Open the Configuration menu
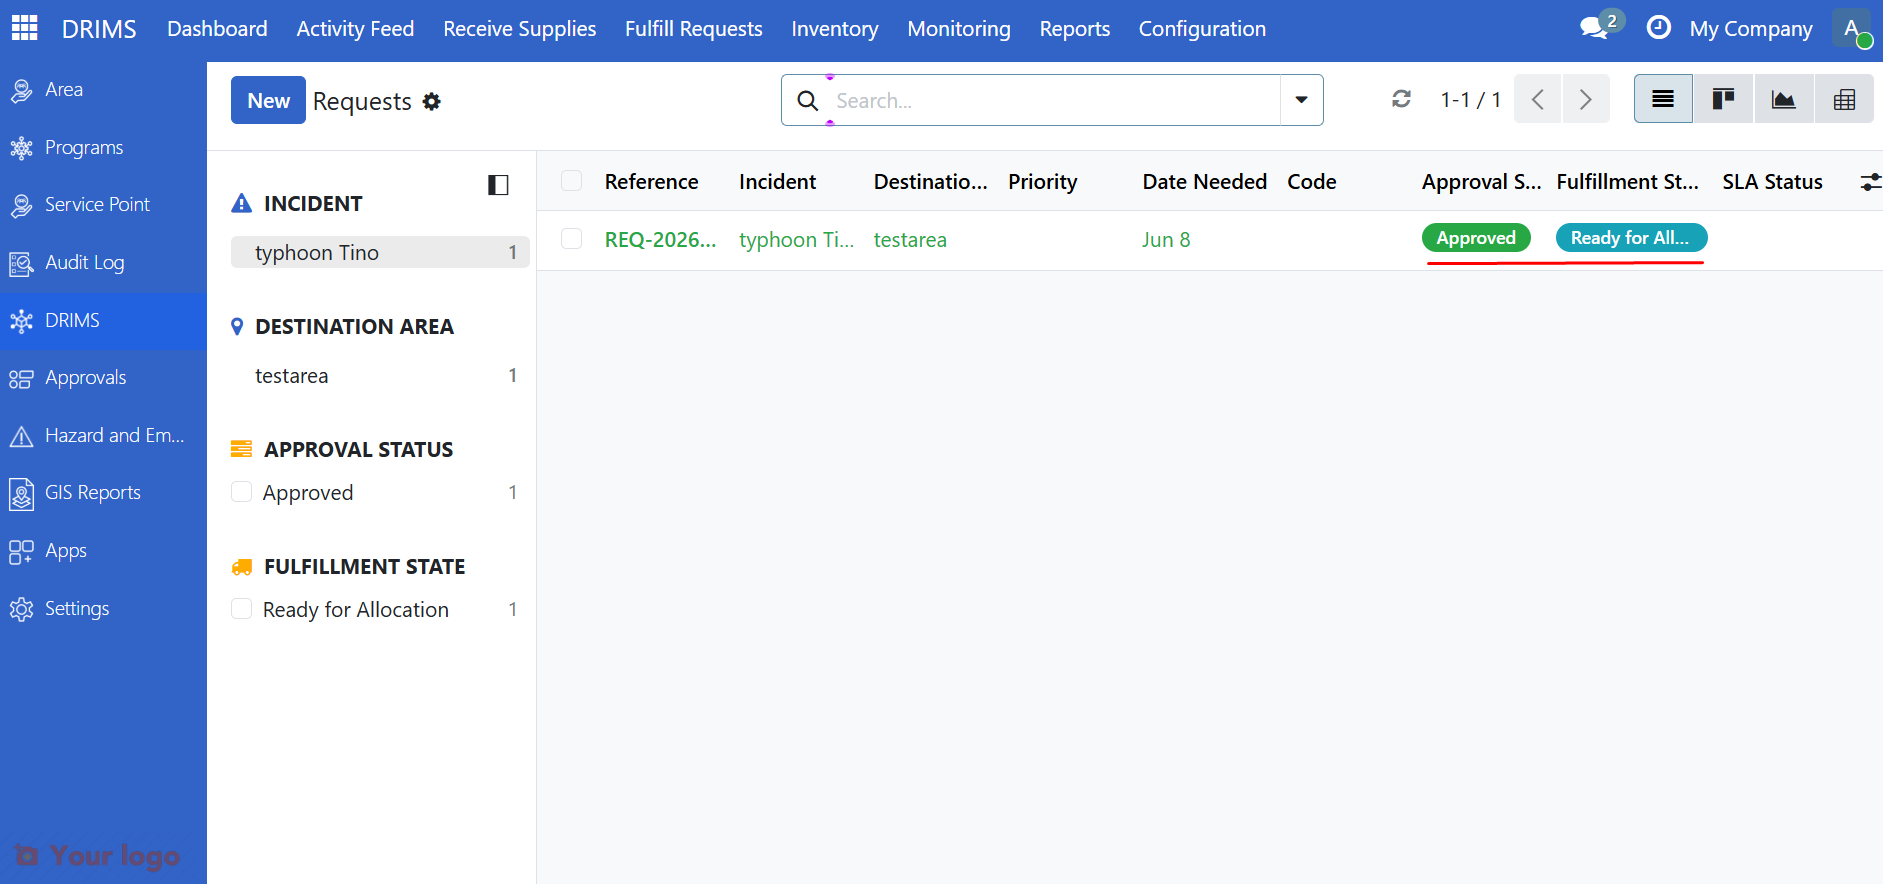 1202,29
